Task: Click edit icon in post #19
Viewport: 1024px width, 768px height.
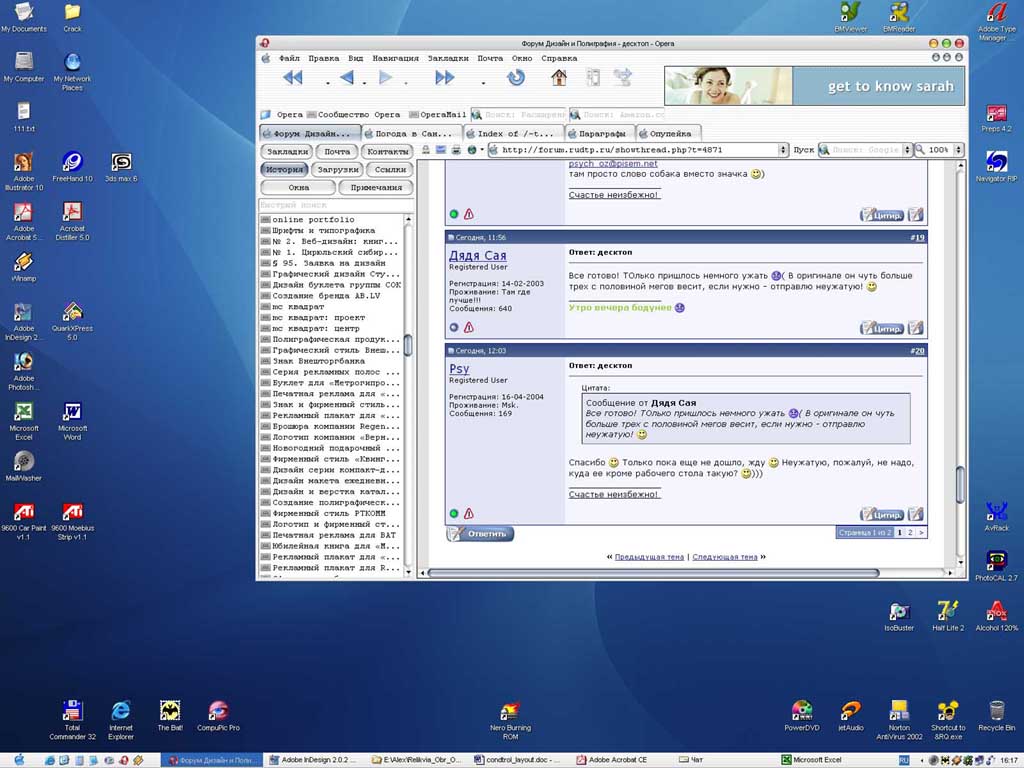Action: (916, 328)
